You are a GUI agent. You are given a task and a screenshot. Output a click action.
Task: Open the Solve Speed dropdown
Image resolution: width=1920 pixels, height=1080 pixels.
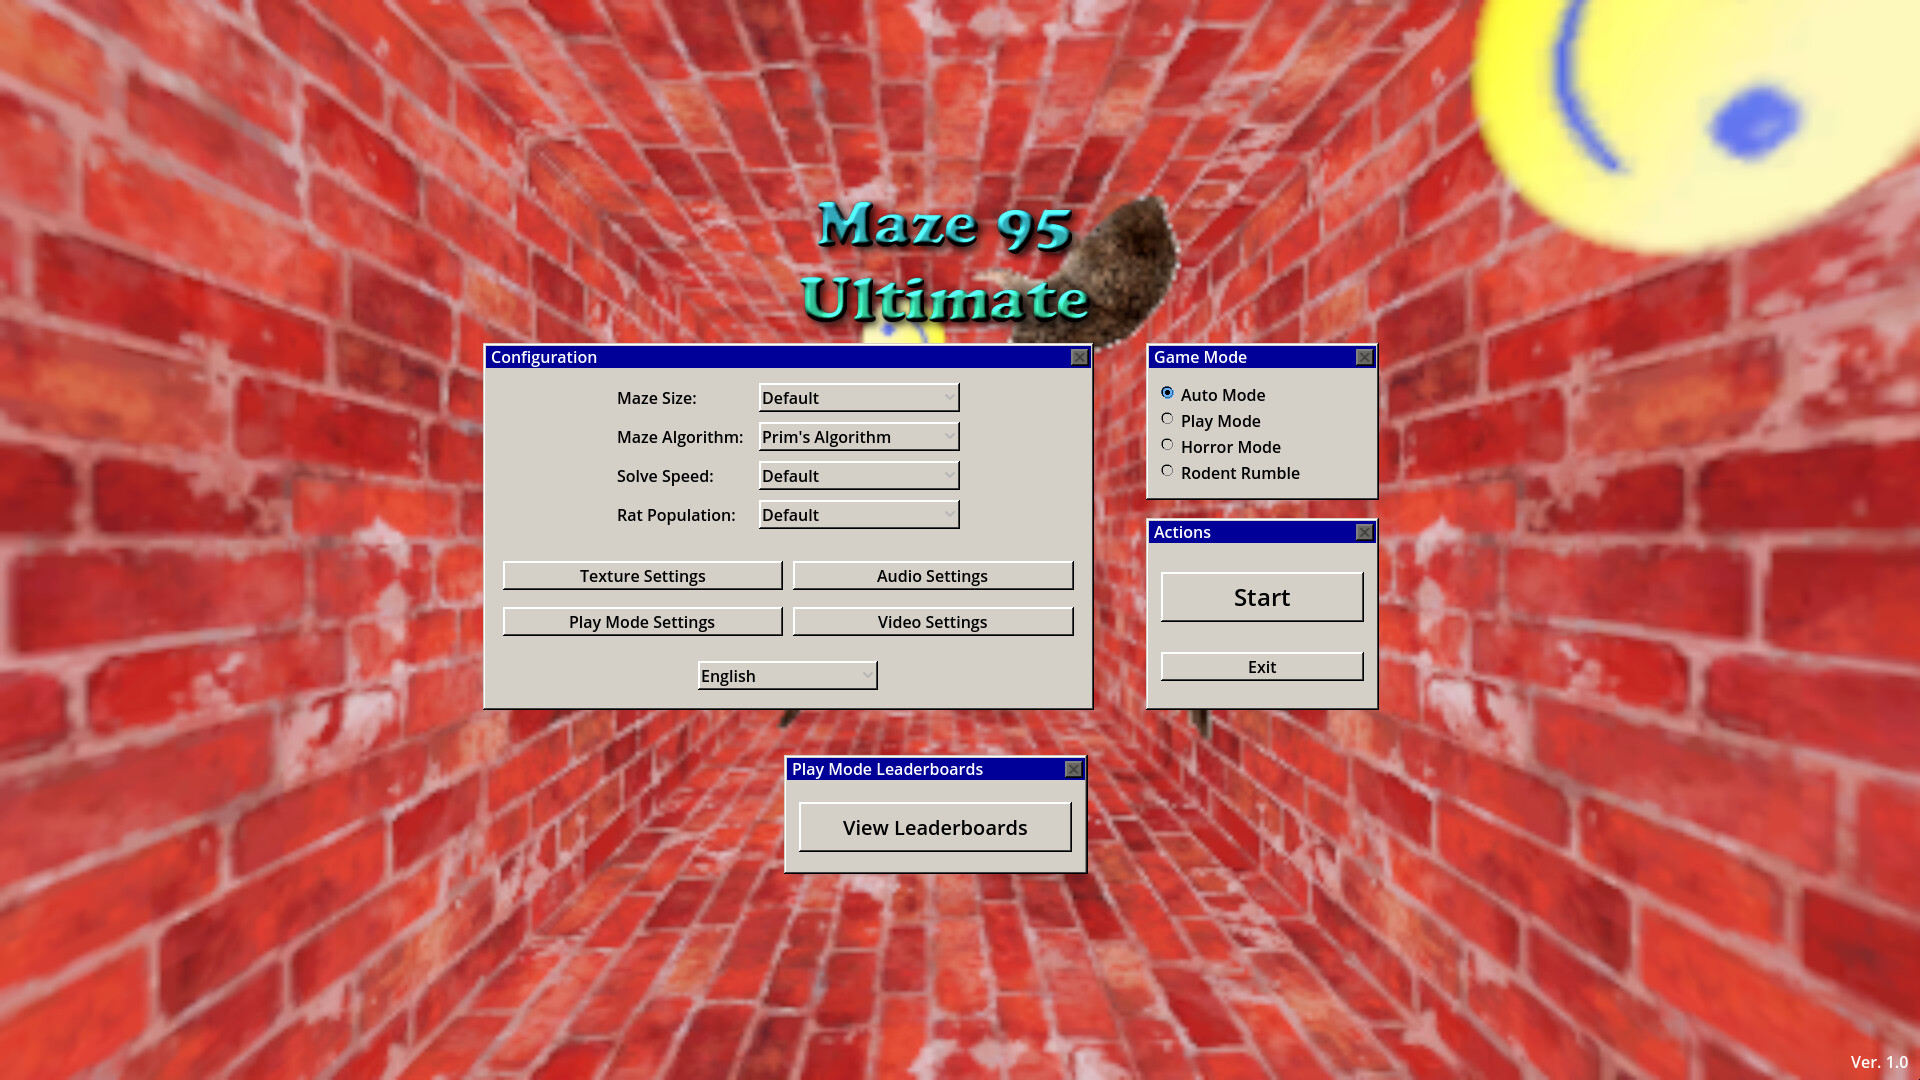[859, 476]
